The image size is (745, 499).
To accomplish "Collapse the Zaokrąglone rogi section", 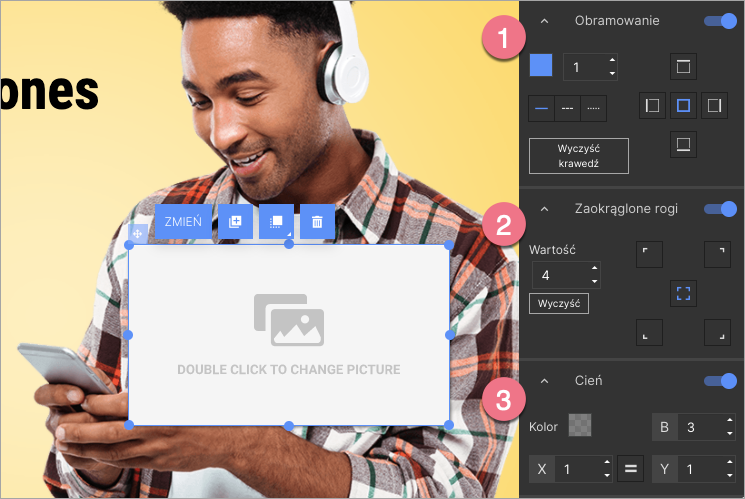I will [x=544, y=209].
